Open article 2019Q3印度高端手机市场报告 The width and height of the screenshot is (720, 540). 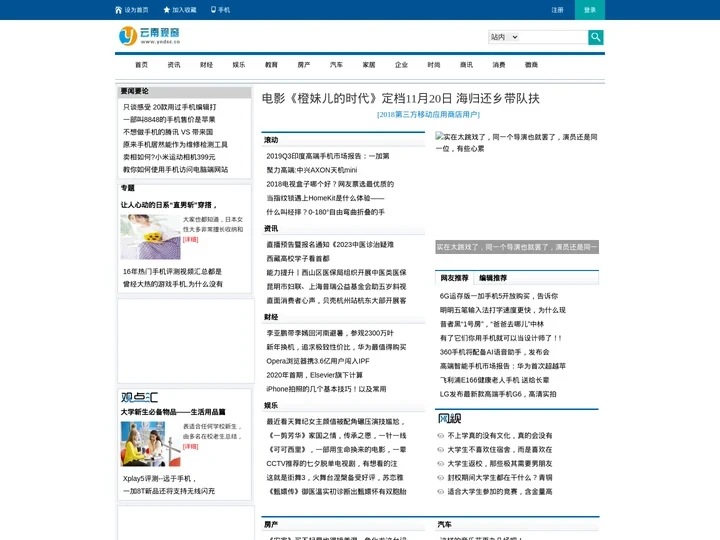[328, 156]
